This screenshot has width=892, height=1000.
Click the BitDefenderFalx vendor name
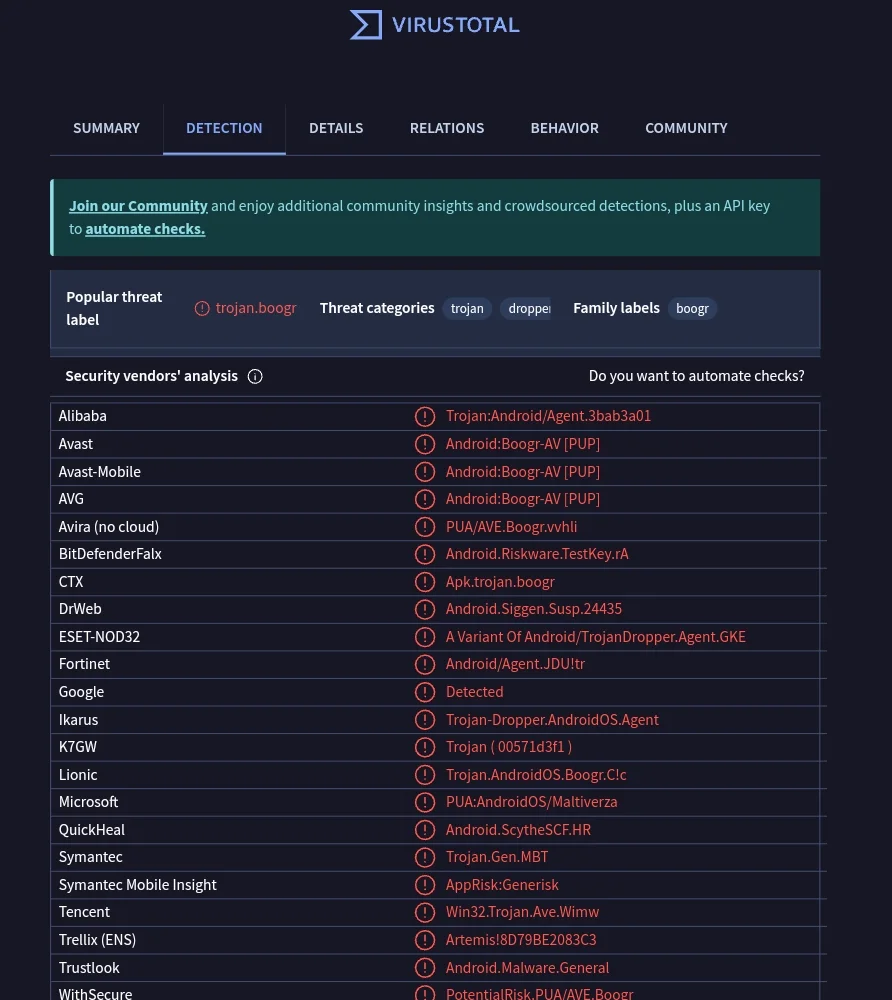point(110,554)
